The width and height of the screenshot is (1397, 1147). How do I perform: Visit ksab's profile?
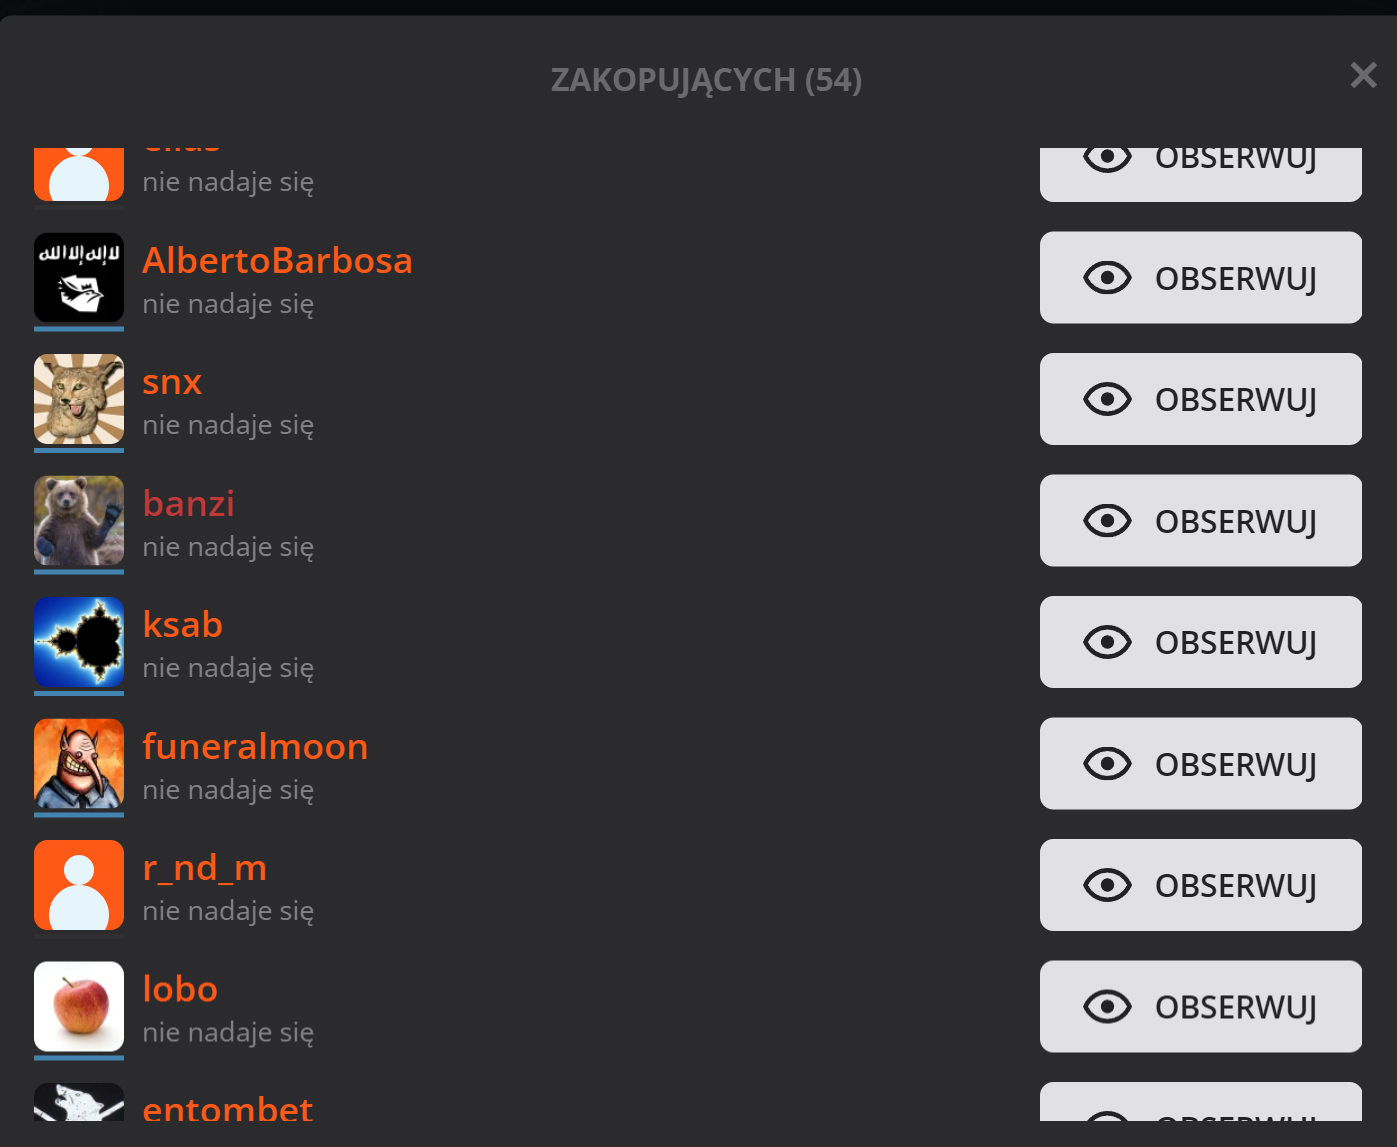pyautogui.click(x=182, y=625)
